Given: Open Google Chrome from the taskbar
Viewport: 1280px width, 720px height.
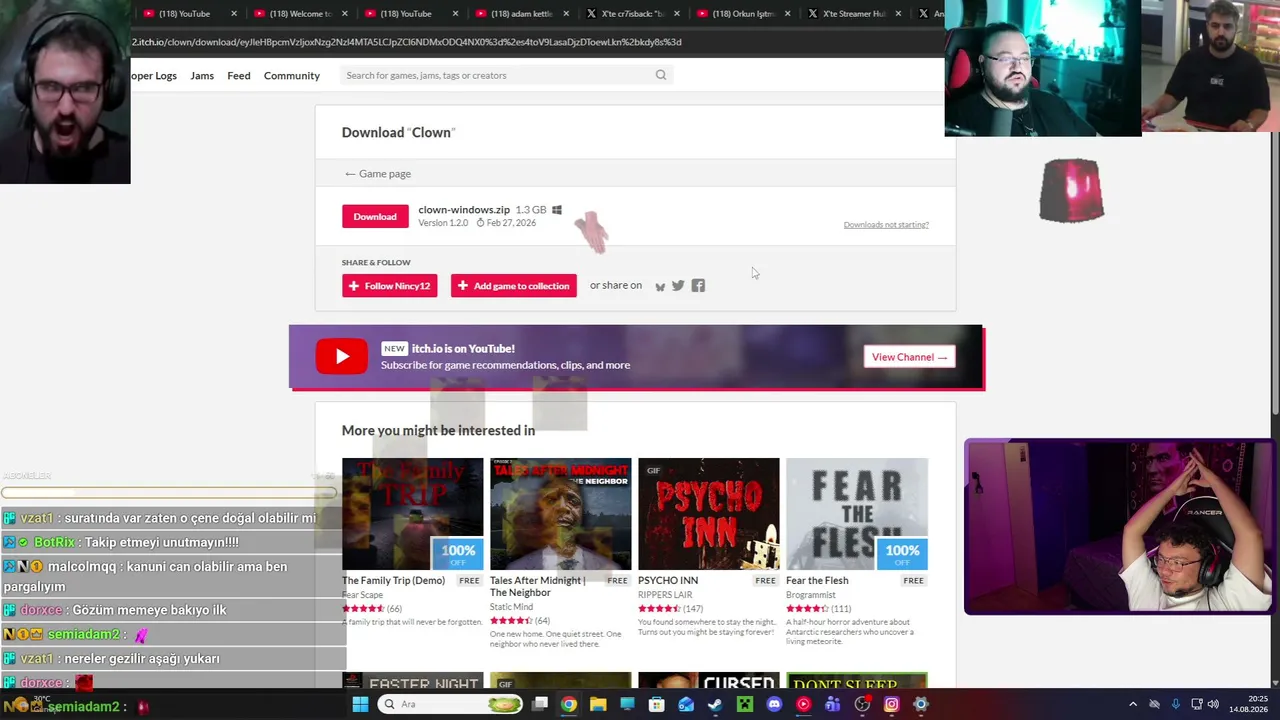Looking at the screenshot, I should [x=569, y=704].
